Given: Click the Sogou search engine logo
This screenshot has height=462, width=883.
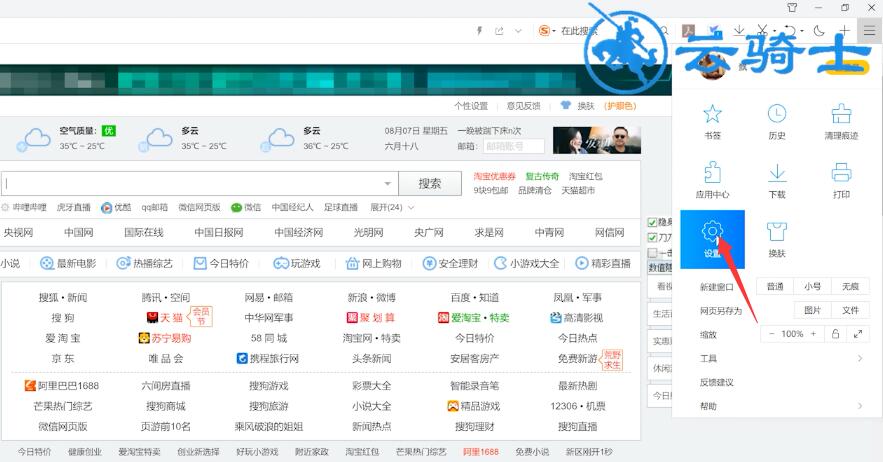Looking at the screenshot, I should point(543,31).
